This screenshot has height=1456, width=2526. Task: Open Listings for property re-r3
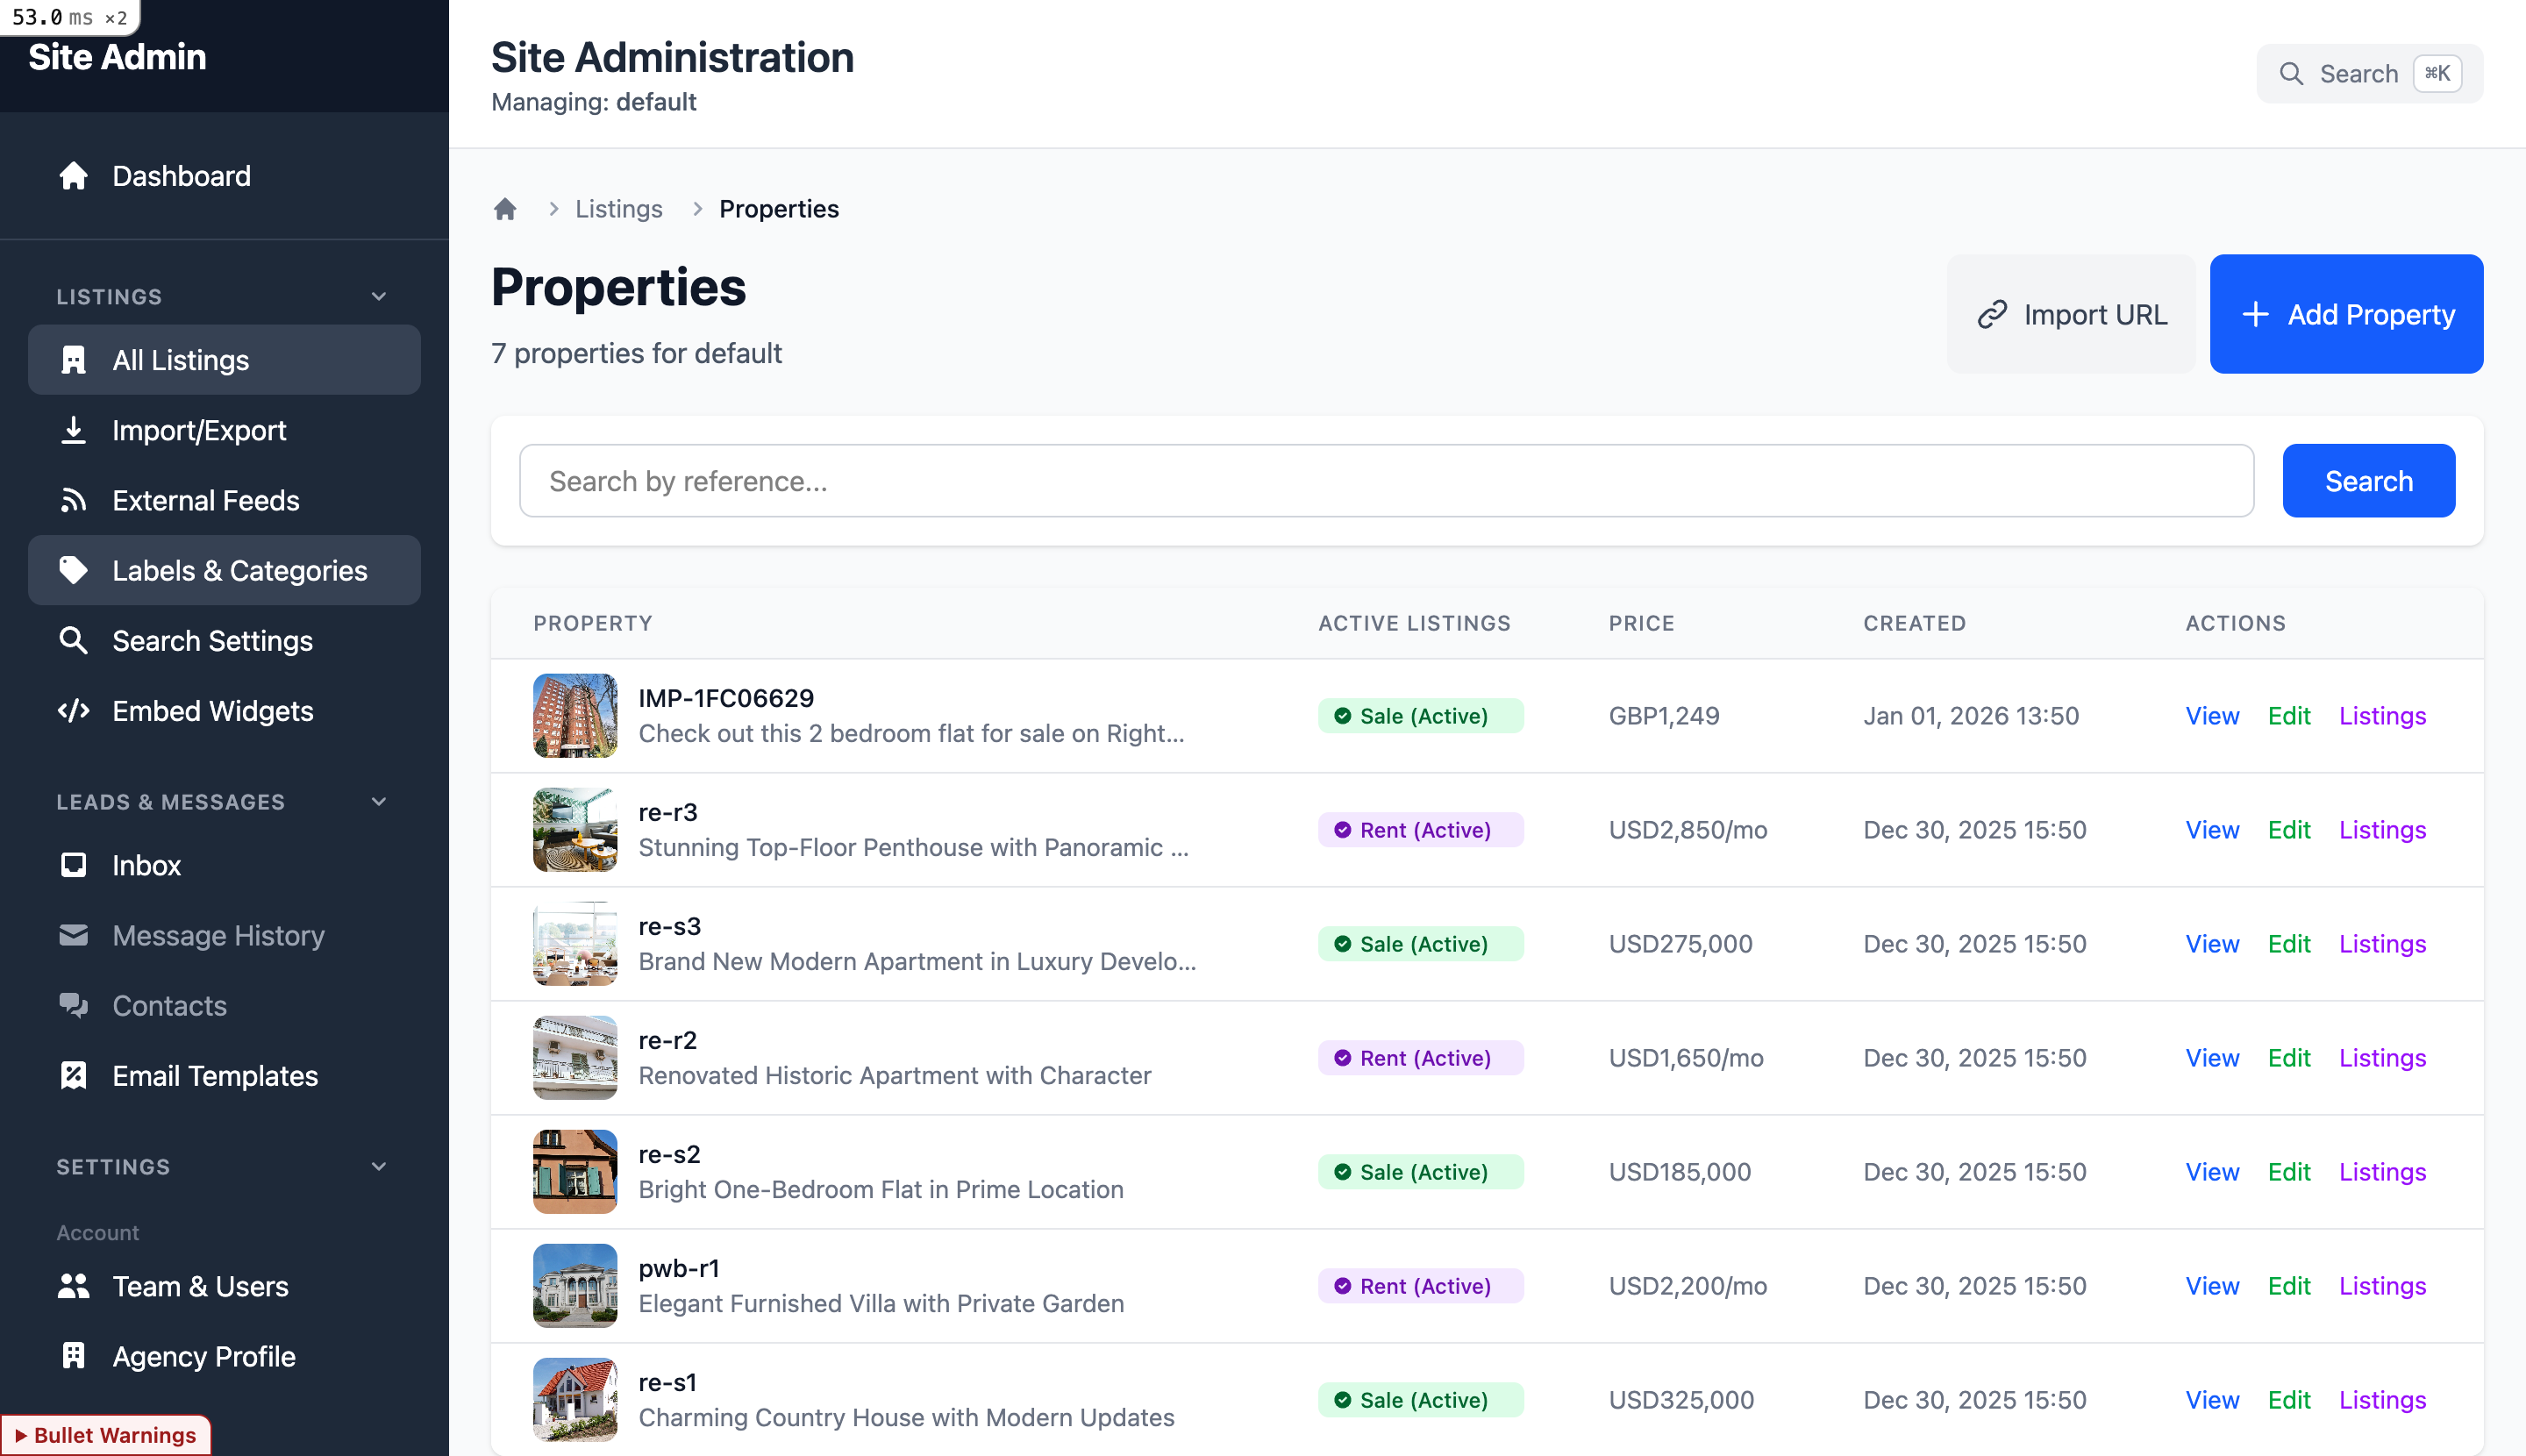pos(2382,829)
